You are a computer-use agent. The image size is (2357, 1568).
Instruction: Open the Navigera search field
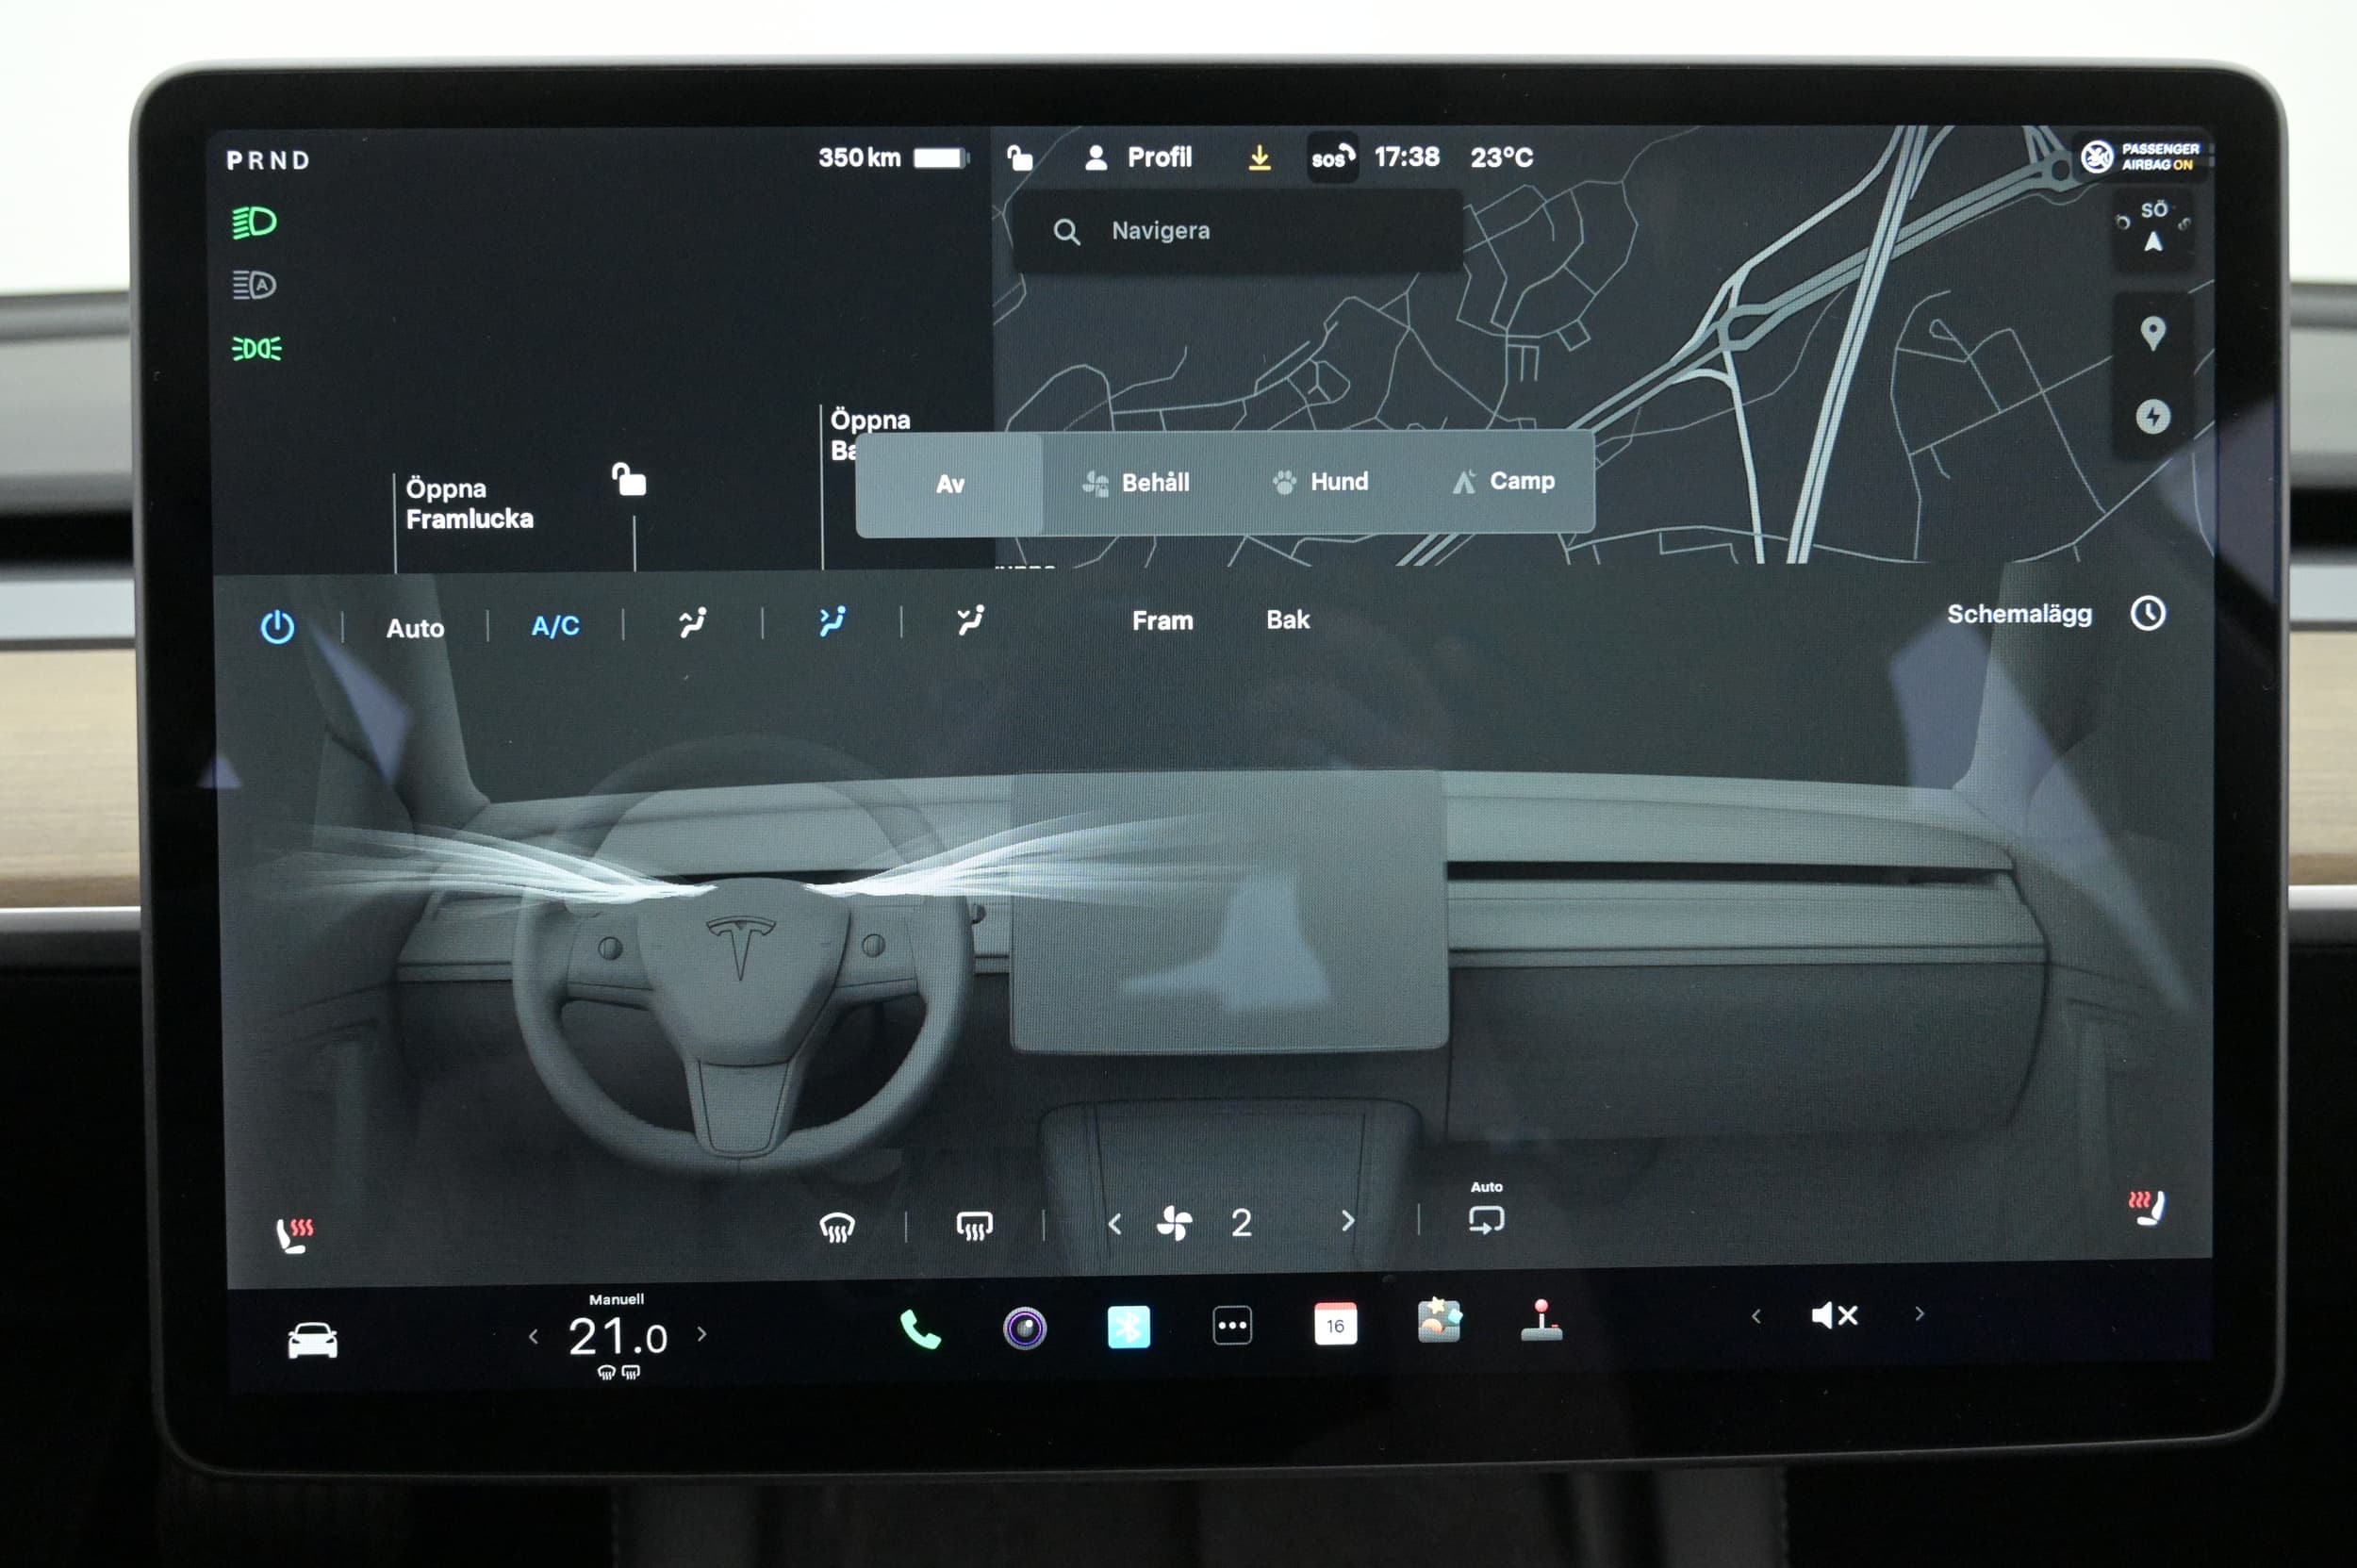1238,231
